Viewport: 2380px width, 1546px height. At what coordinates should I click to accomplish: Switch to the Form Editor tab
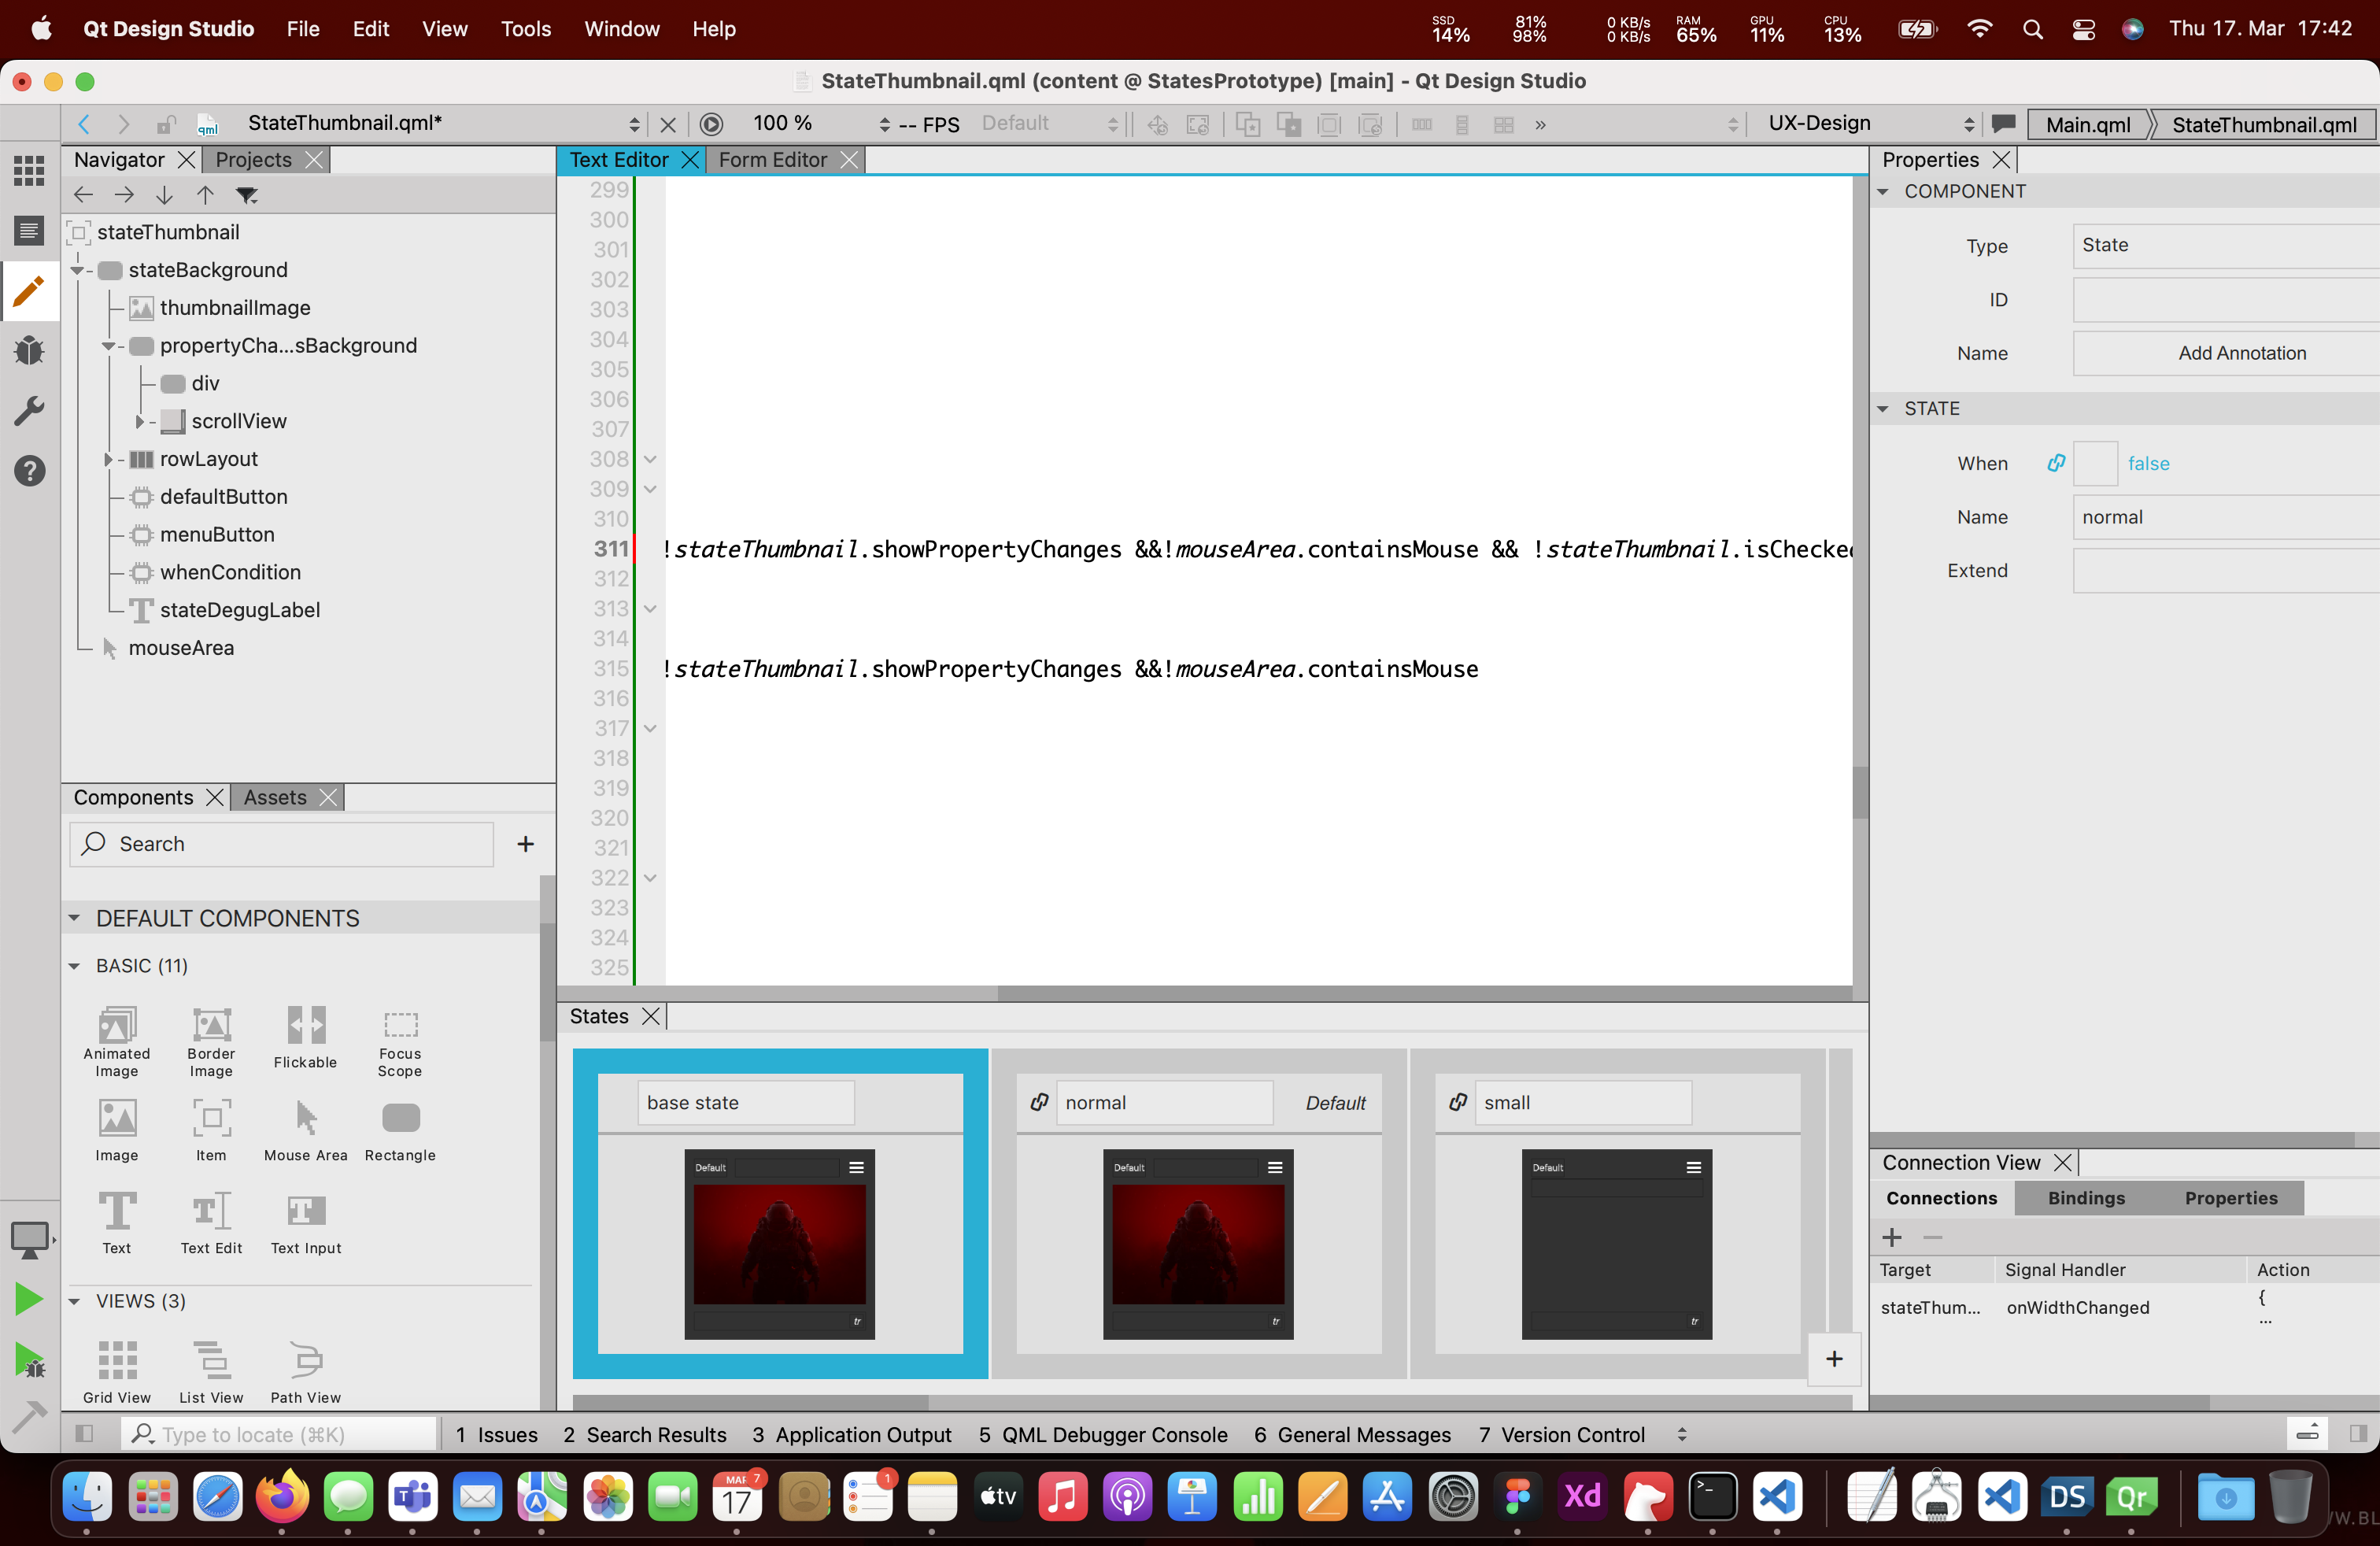[x=772, y=160]
